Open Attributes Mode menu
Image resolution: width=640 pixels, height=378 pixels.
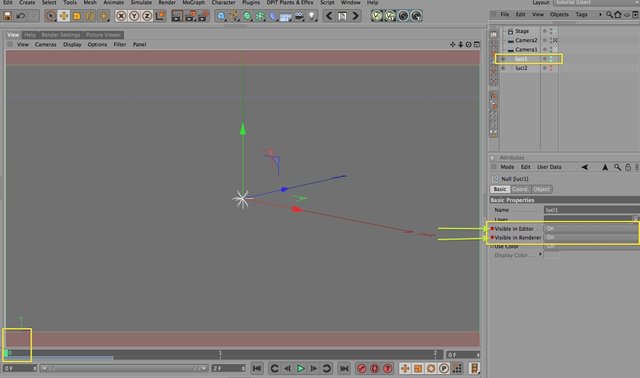pyautogui.click(x=507, y=167)
